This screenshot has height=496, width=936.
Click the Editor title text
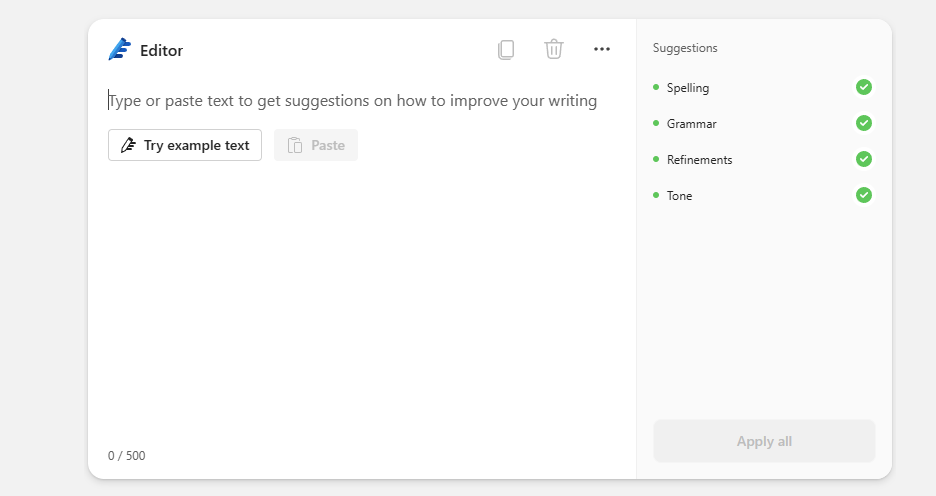tap(161, 51)
